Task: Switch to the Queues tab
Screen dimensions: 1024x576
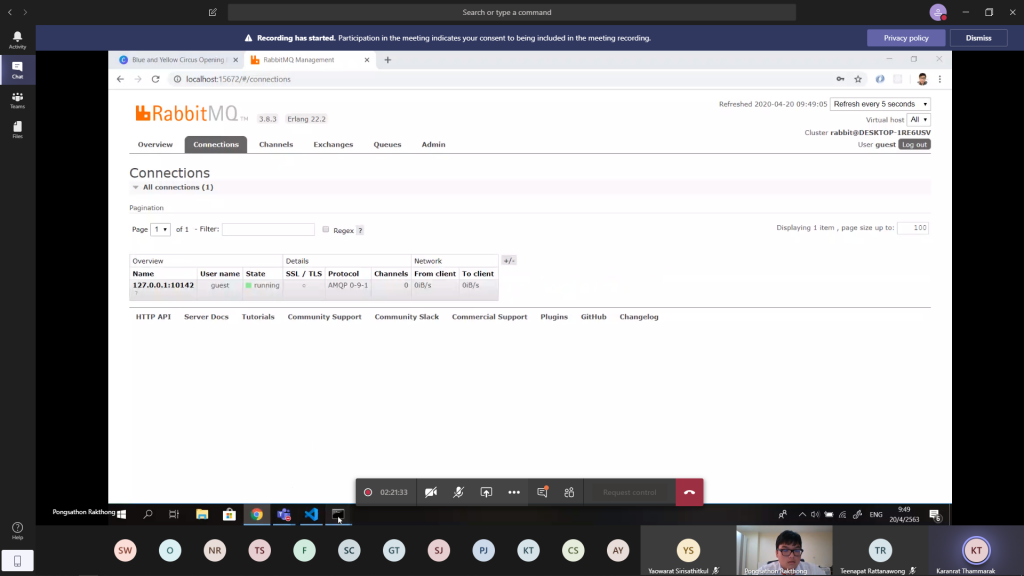Action: 387,145
